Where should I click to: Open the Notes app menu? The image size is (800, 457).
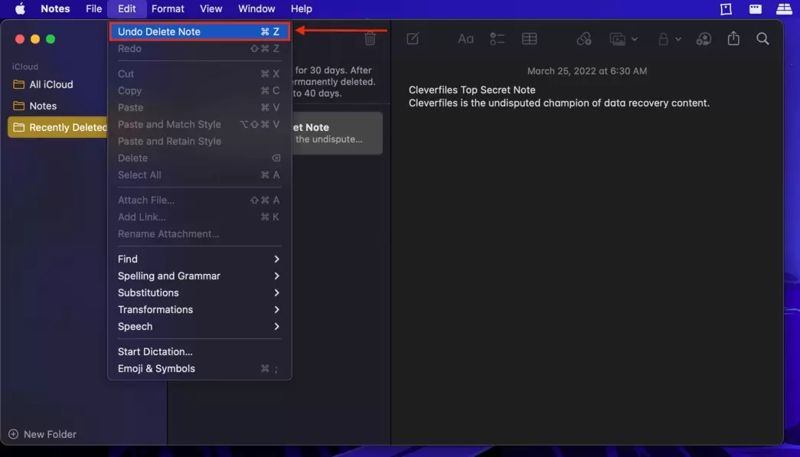55,9
